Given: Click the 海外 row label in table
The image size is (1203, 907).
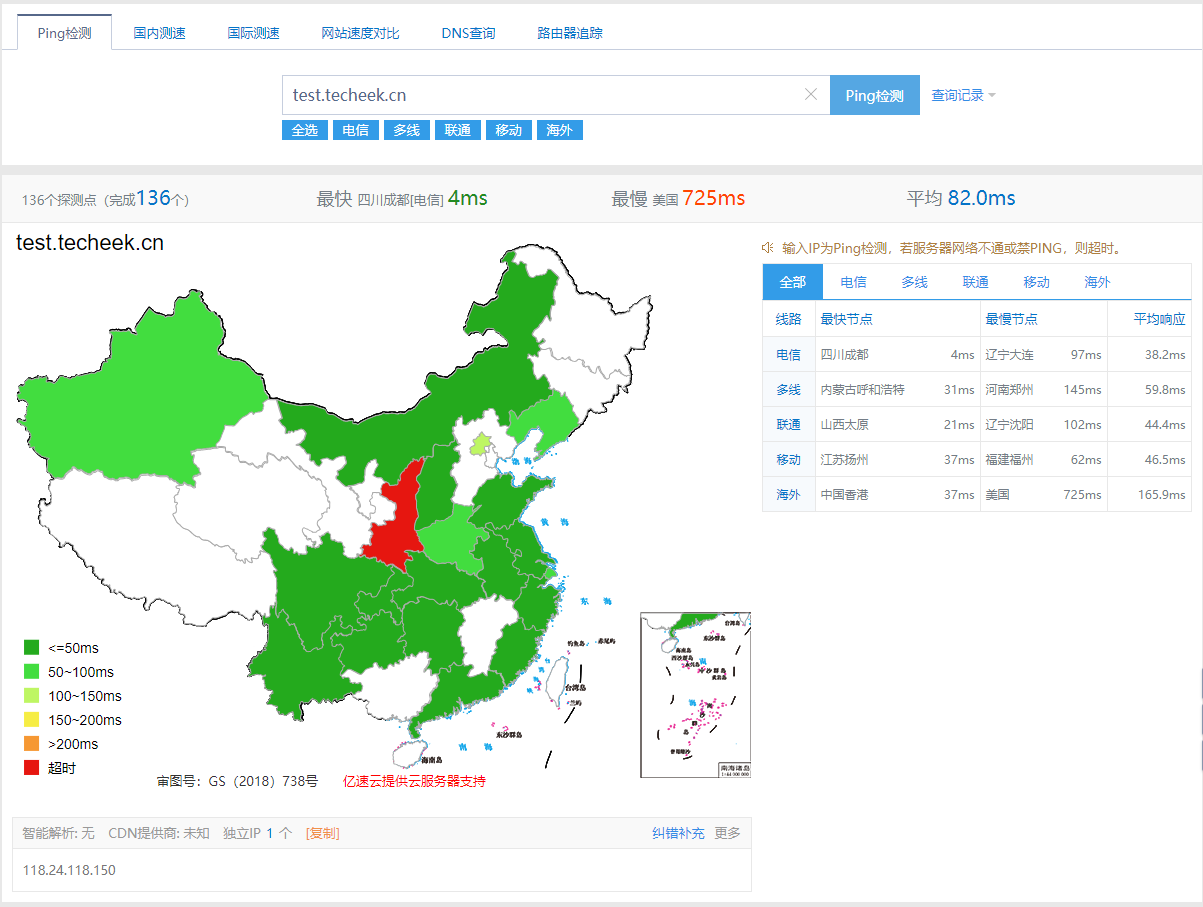Looking at the screenshot, I should pos(788,494).
